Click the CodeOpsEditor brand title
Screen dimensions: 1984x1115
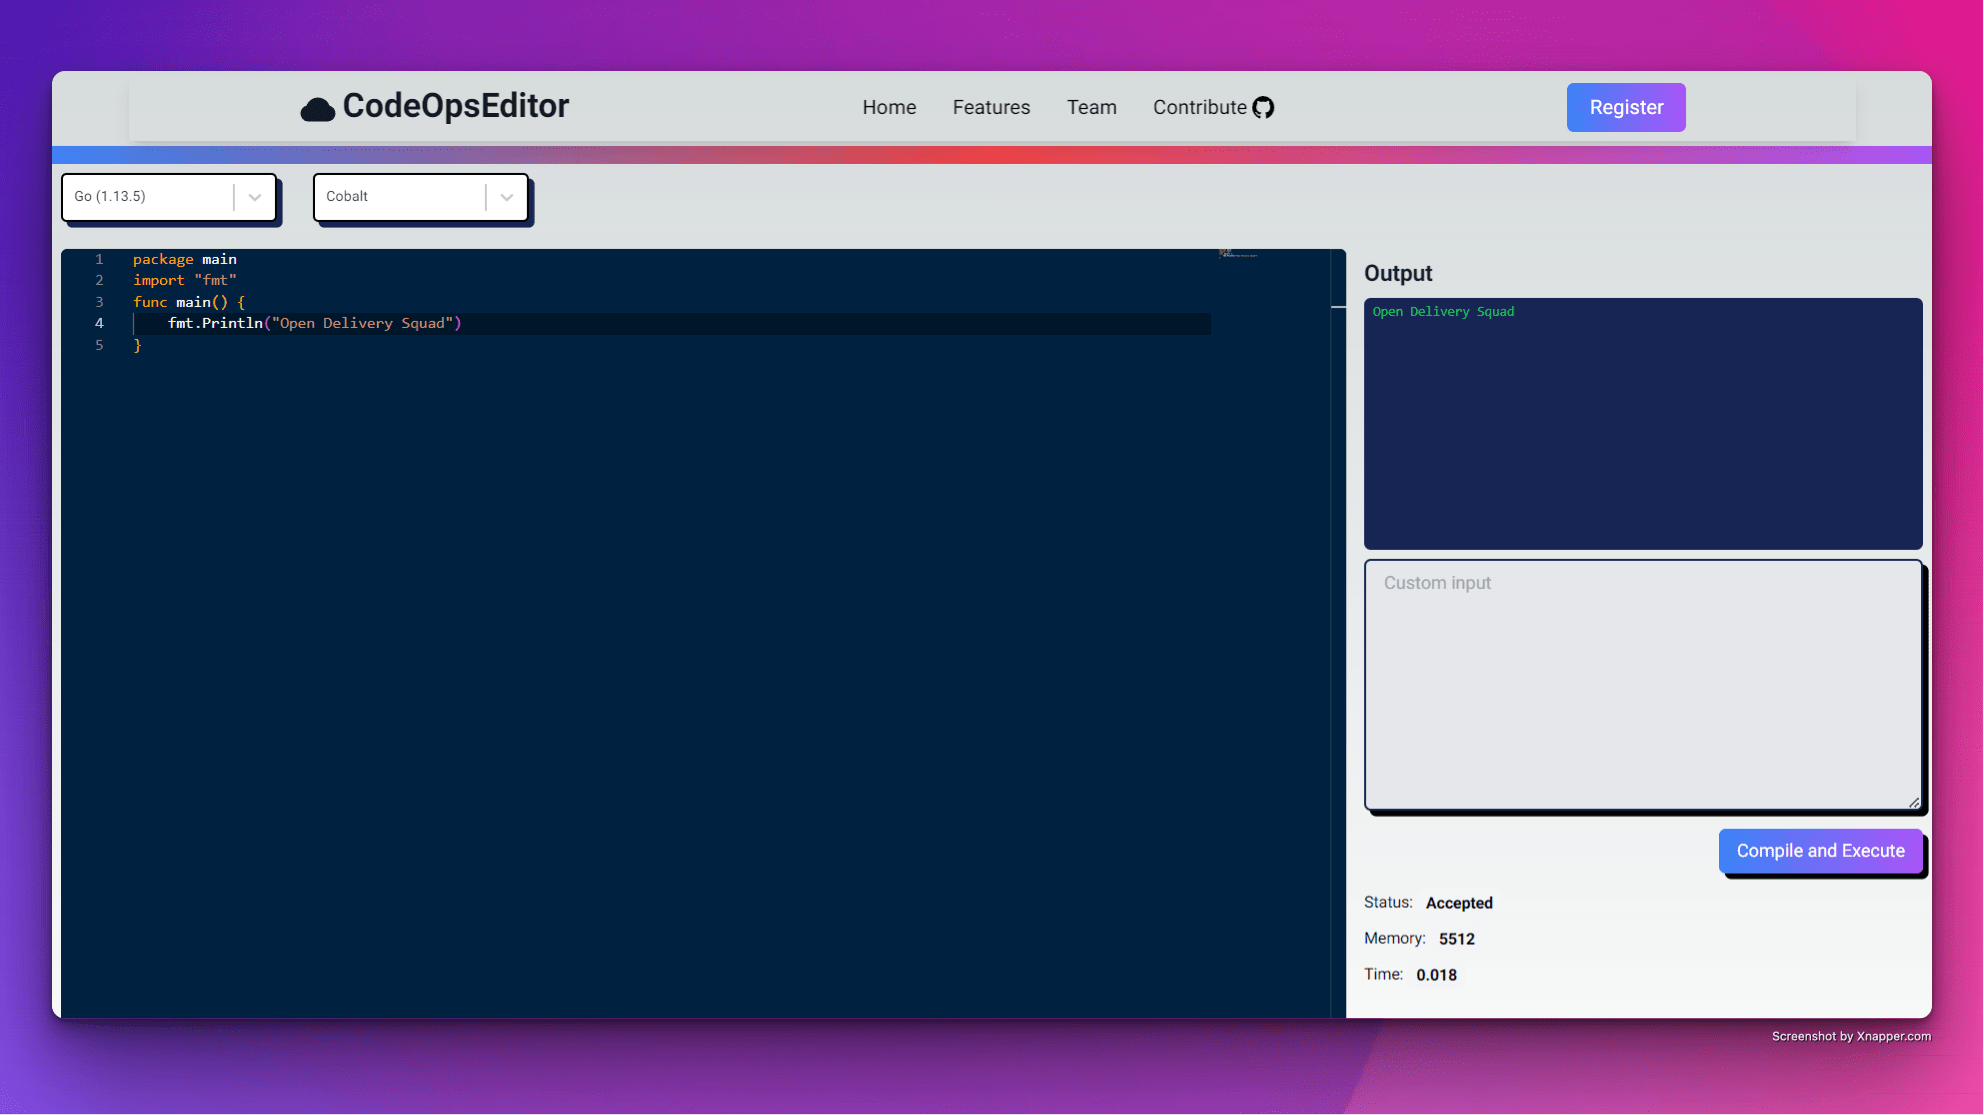pyautogui.click(x=455, y=106)
